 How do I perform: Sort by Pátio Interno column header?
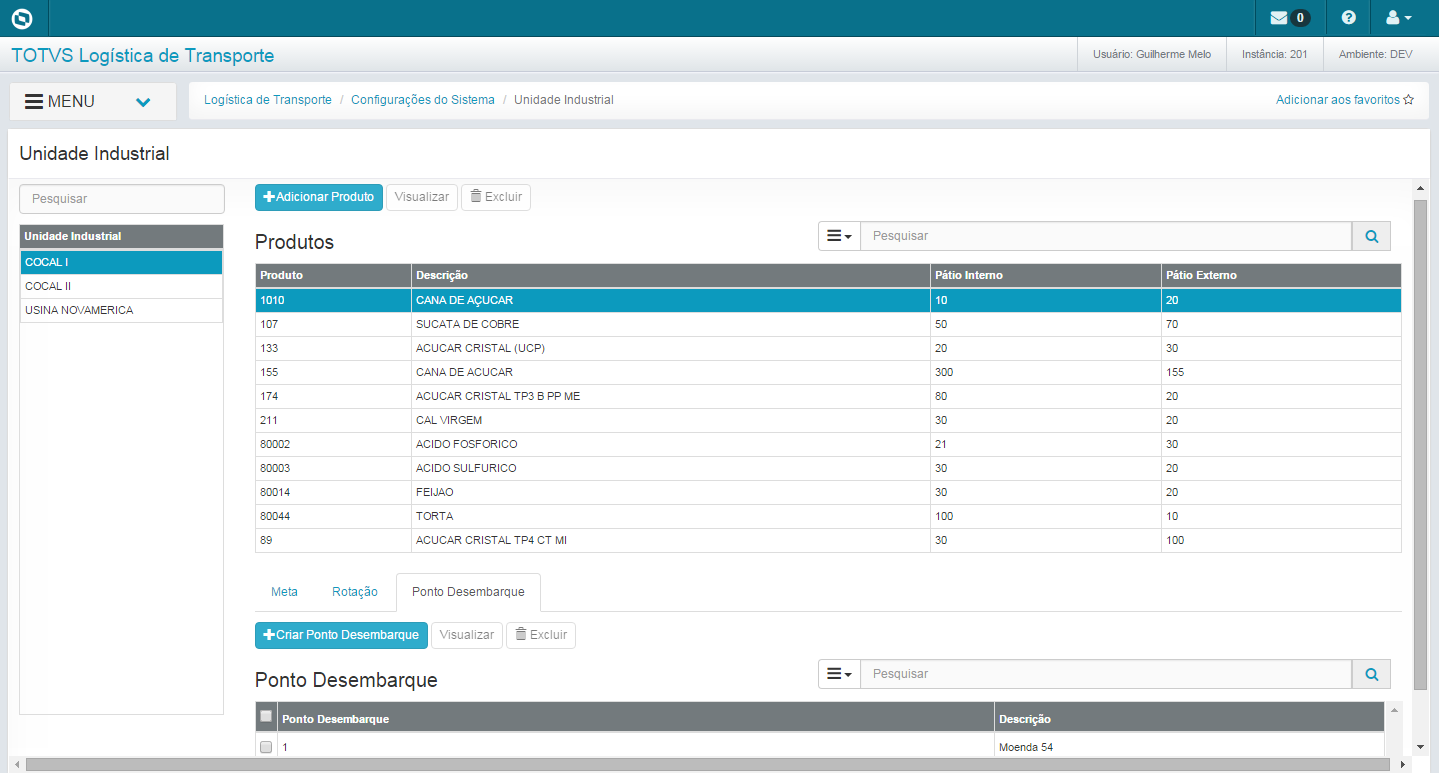click(1046, 275)
